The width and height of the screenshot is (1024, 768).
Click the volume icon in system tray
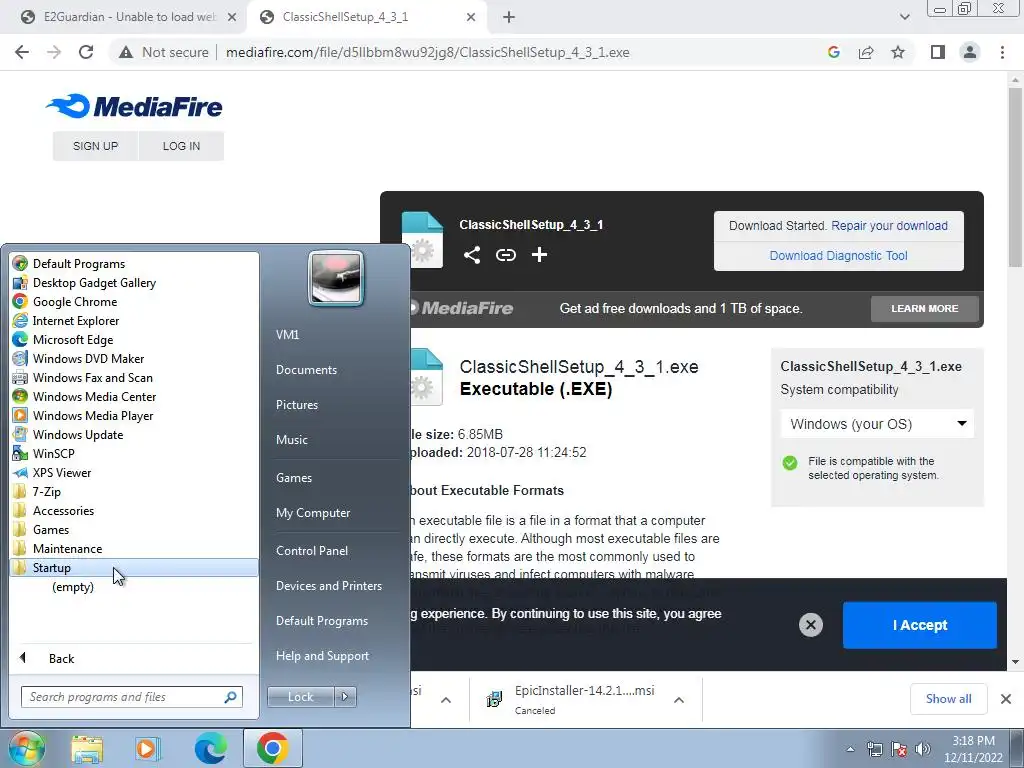pos(923,749)
